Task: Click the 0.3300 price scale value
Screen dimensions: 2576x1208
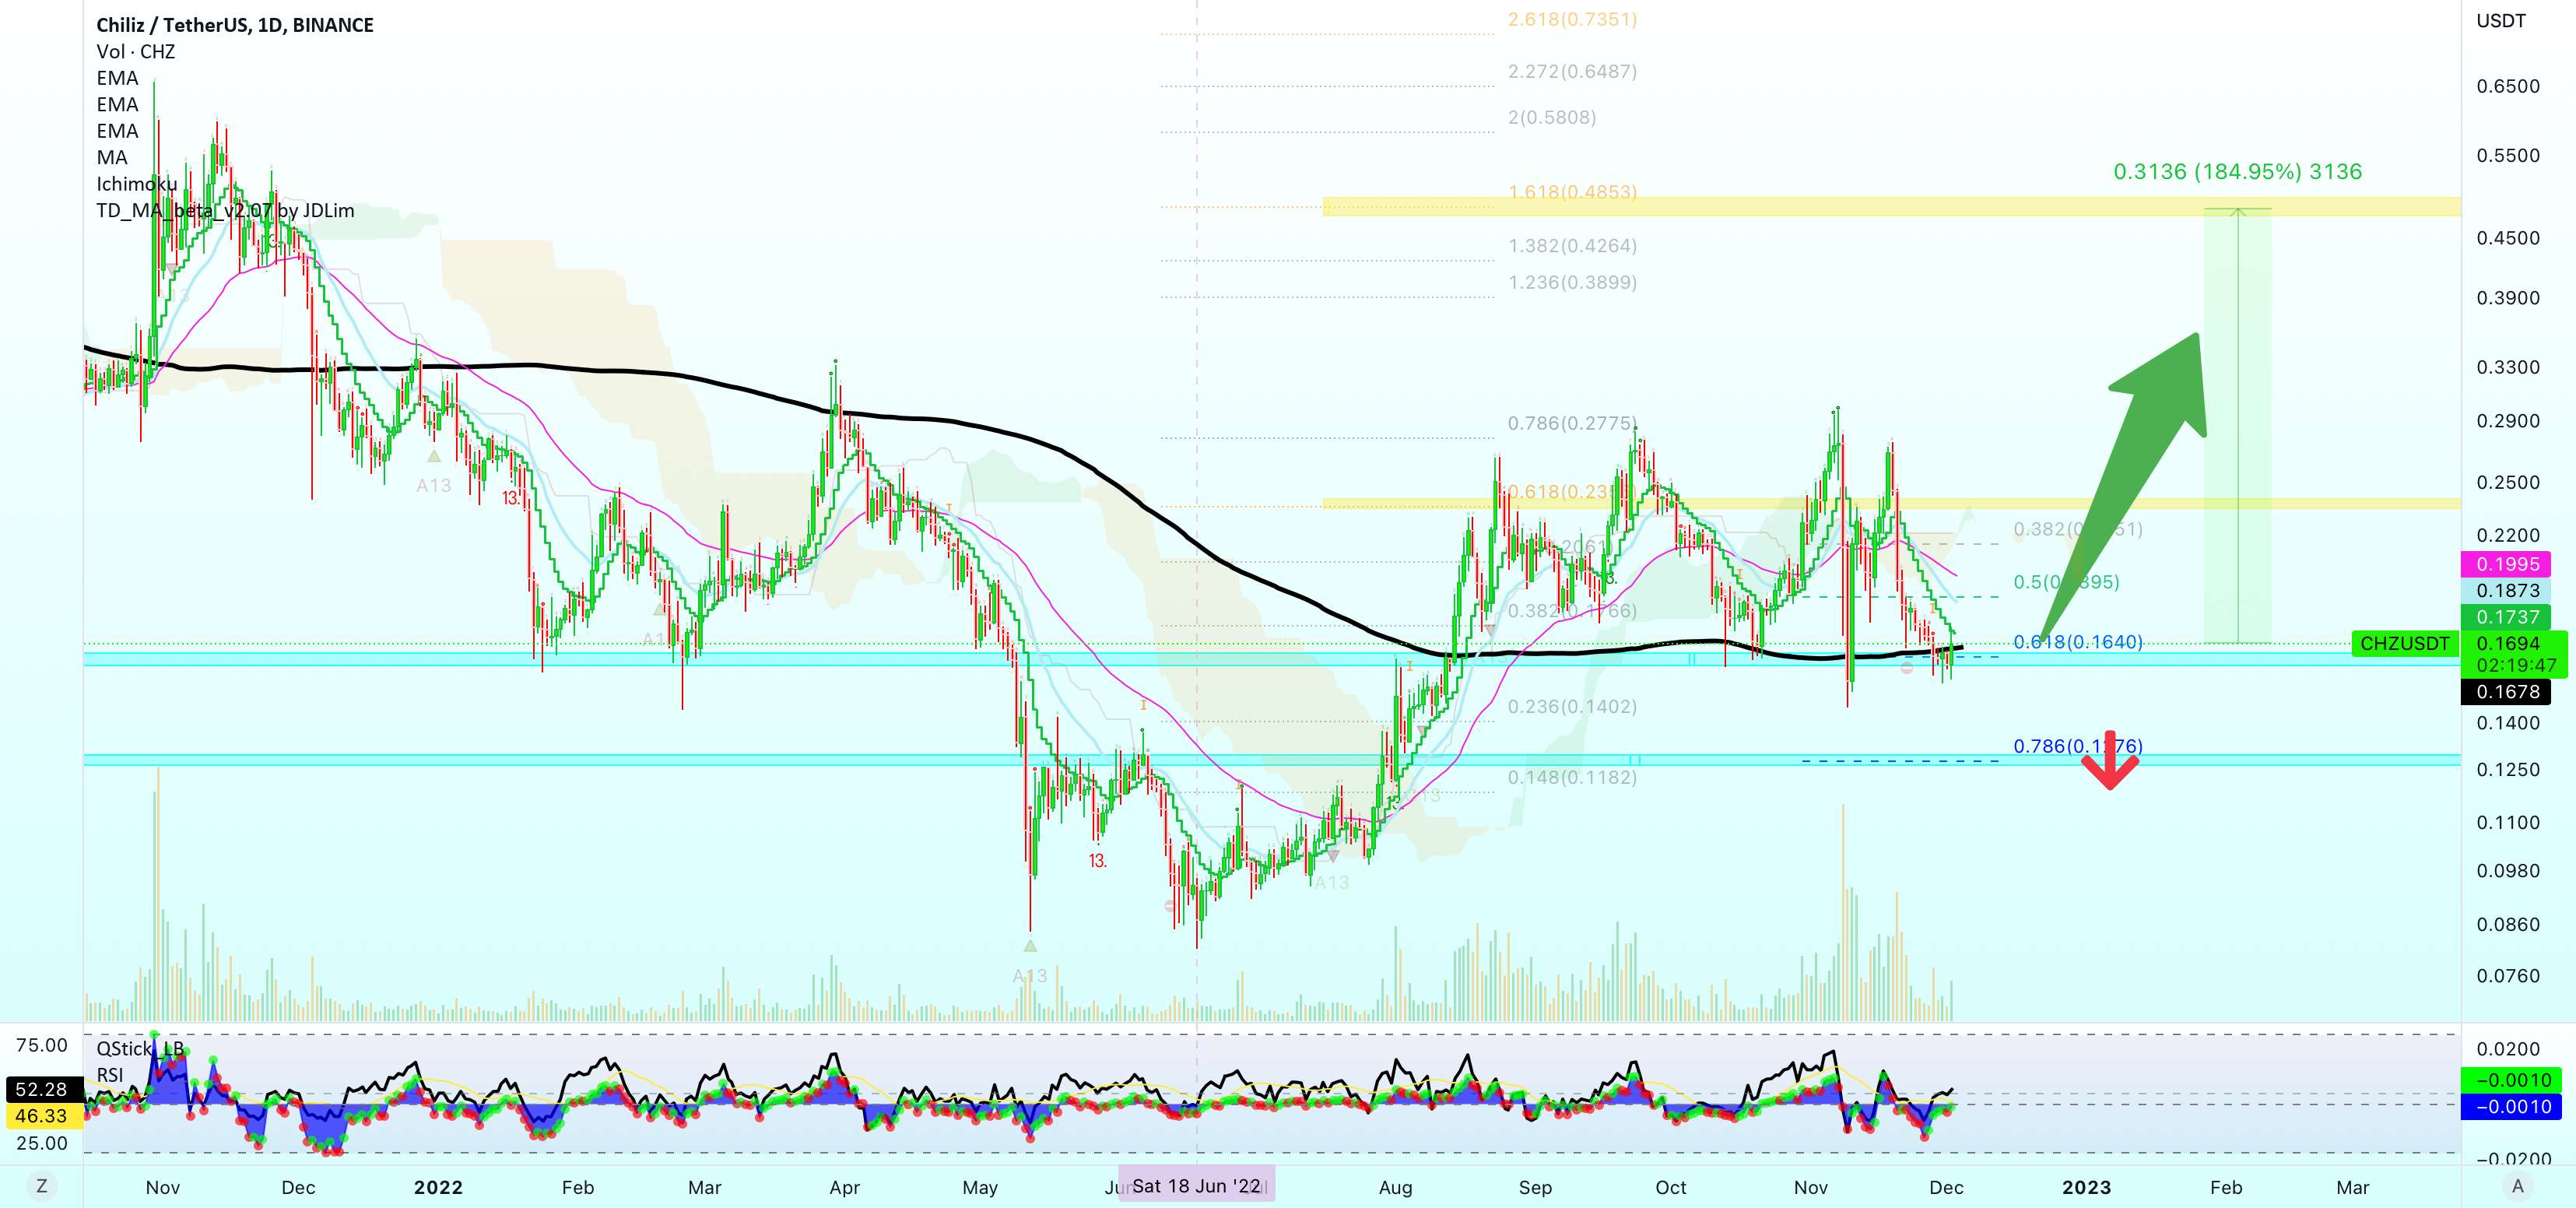Action: click(2507, 367)
